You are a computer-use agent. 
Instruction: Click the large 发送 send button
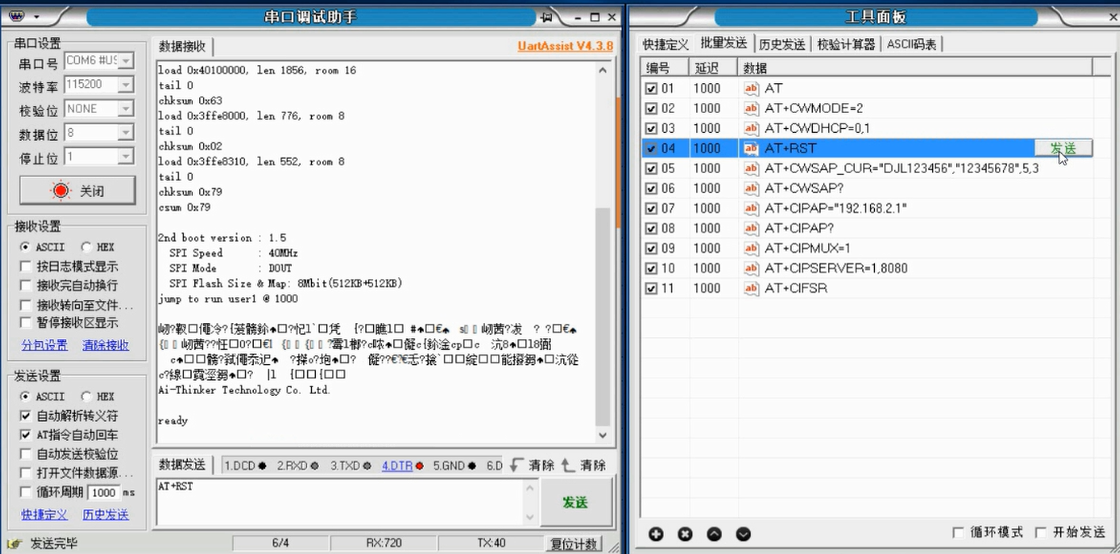576,502
